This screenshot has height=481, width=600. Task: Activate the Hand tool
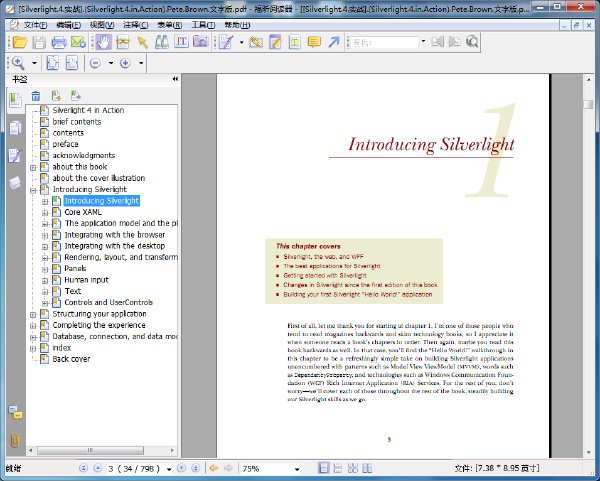point(103,42)
